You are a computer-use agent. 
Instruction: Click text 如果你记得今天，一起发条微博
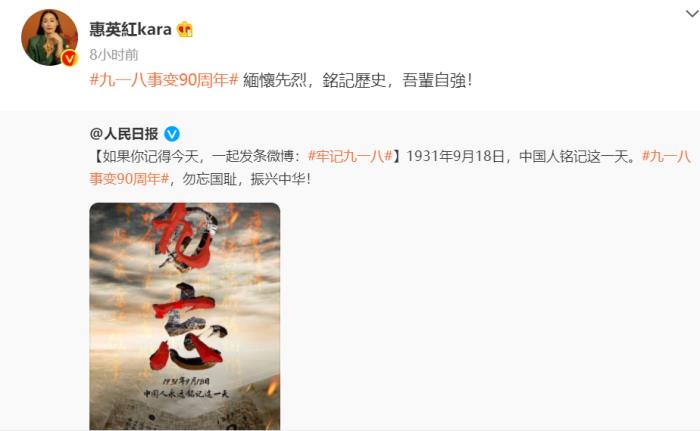click(x=199, y=156)
